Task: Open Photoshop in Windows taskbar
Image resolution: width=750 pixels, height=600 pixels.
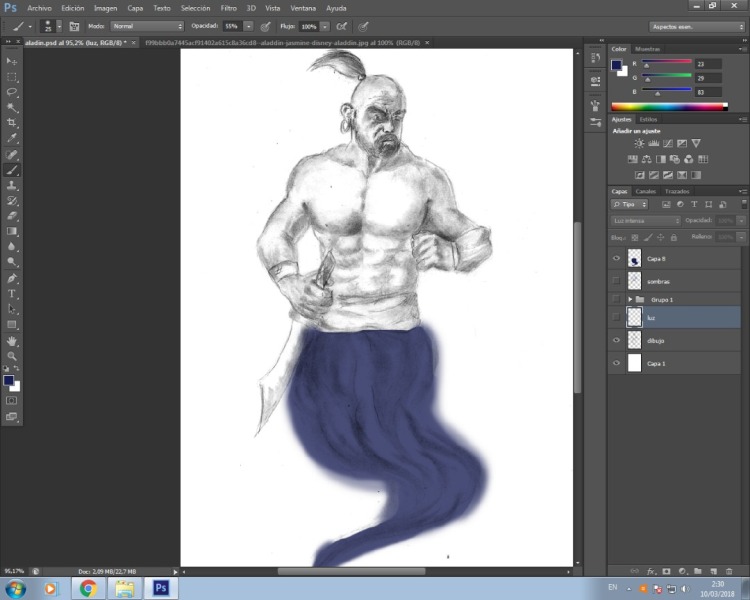Action: click(161, 588)
